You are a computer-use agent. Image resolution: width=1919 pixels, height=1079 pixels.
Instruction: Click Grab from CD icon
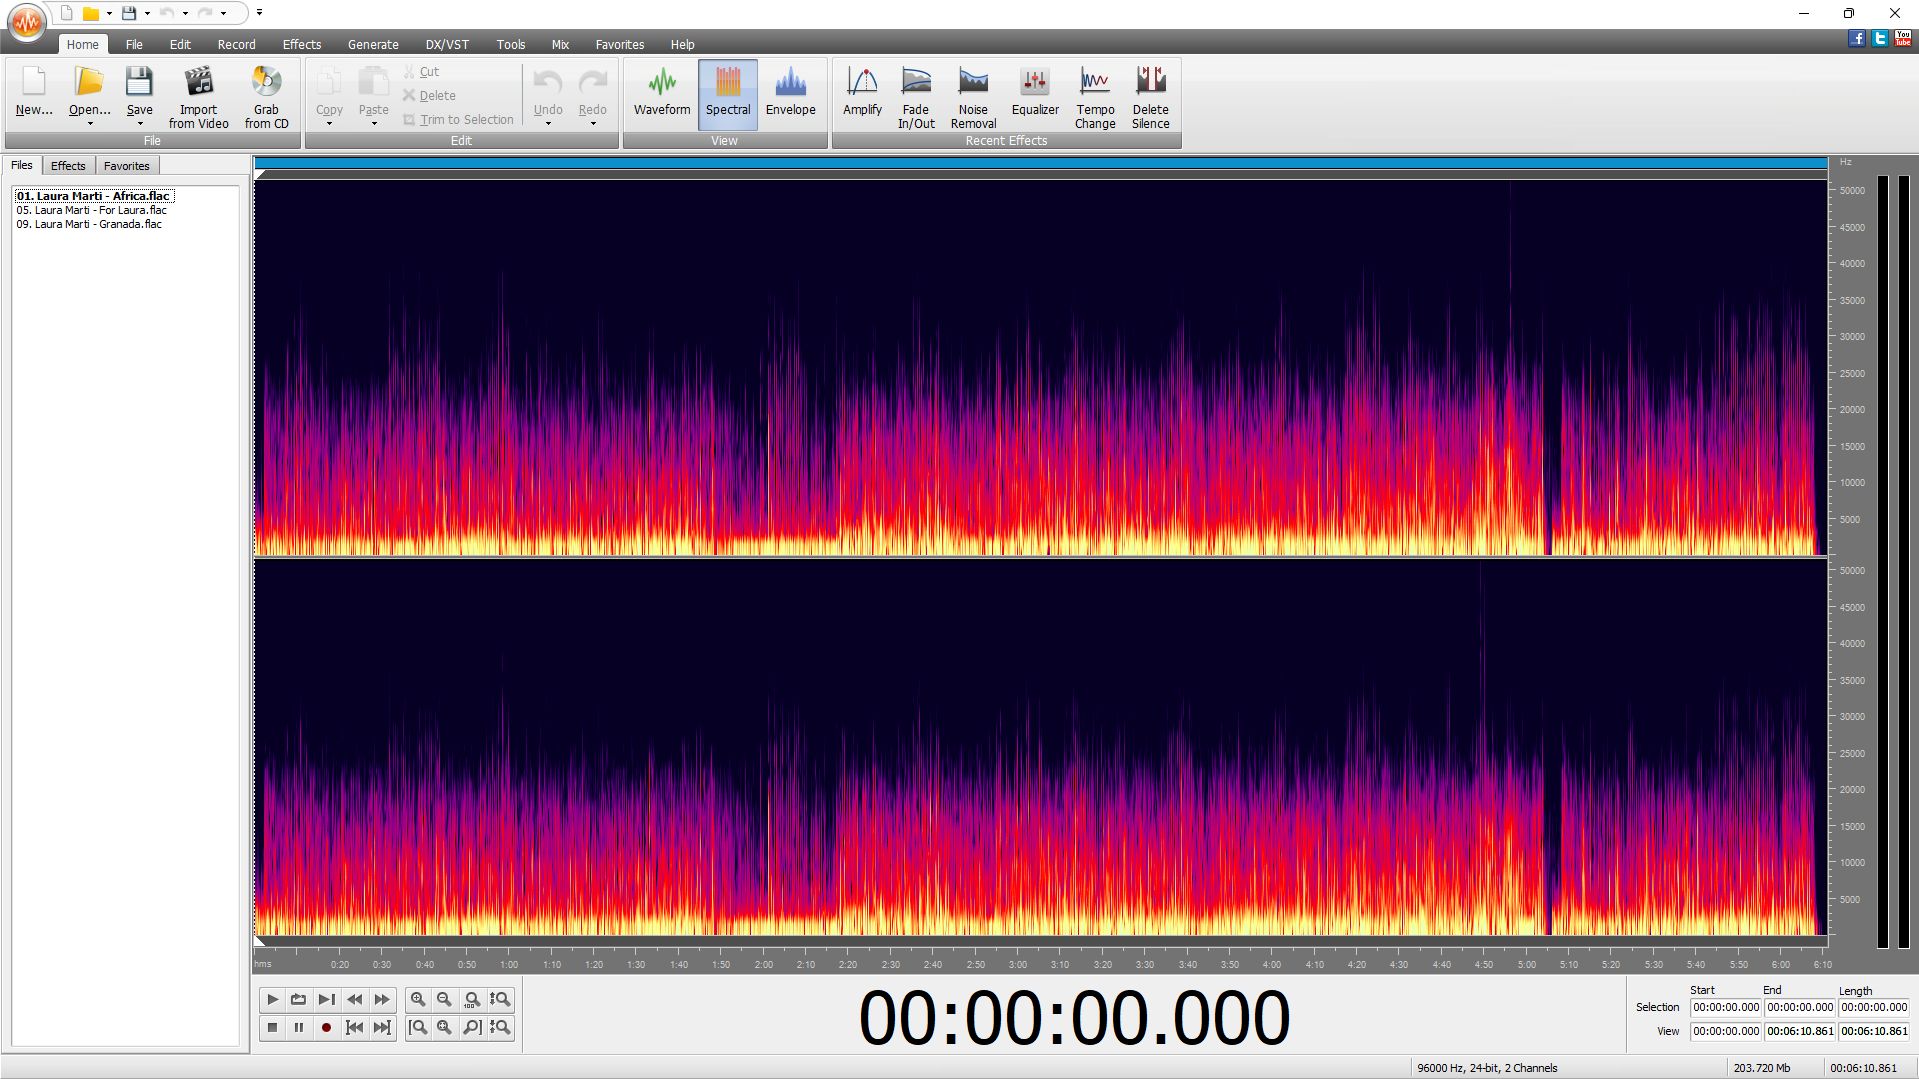[x=266, y=96]
